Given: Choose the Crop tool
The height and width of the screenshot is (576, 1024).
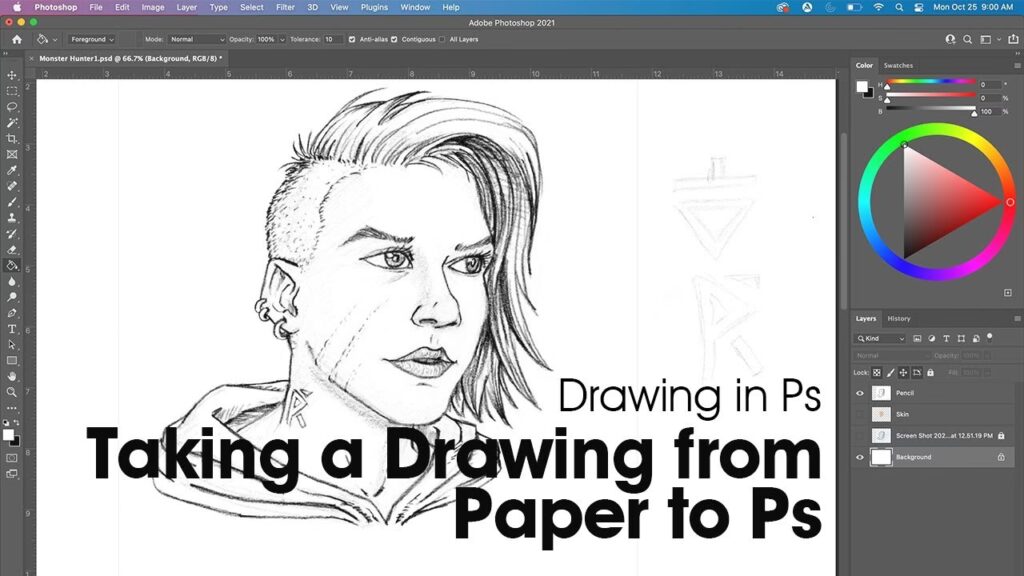Looking at the screenshot, I should [x=12, y=138].
